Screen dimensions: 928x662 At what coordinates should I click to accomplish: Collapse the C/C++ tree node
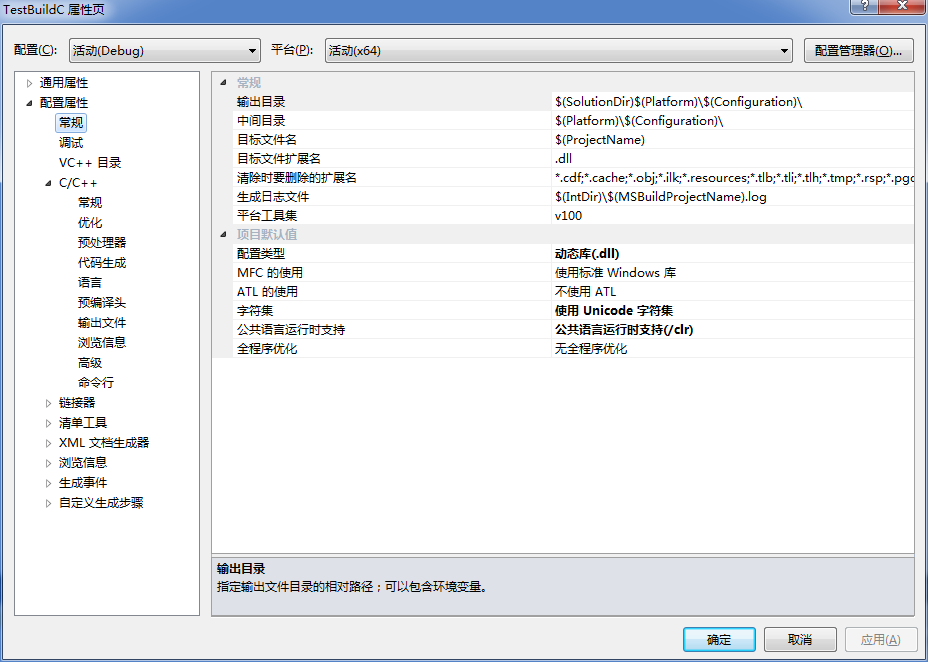click(x=49, y=183)
